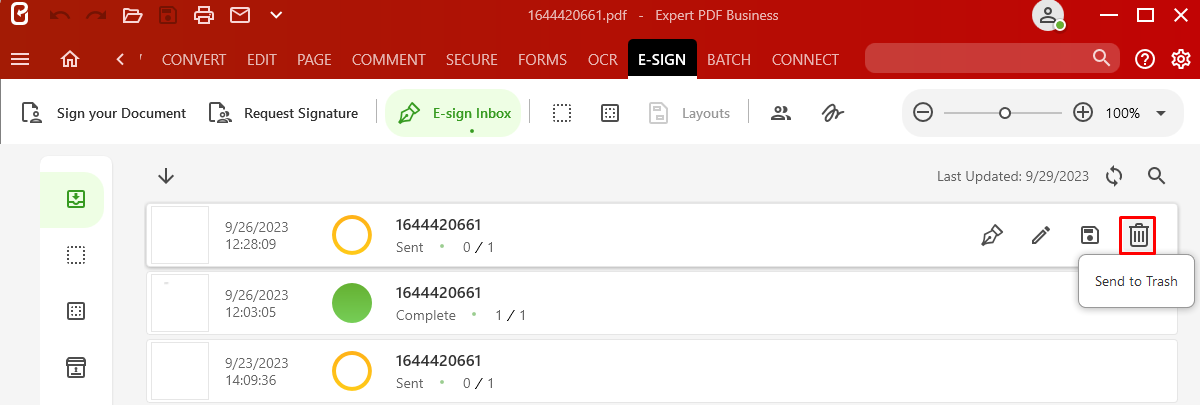The image size is (1200, 405).
Task: Zoom out with the minus circle
Action: point(923,113)
